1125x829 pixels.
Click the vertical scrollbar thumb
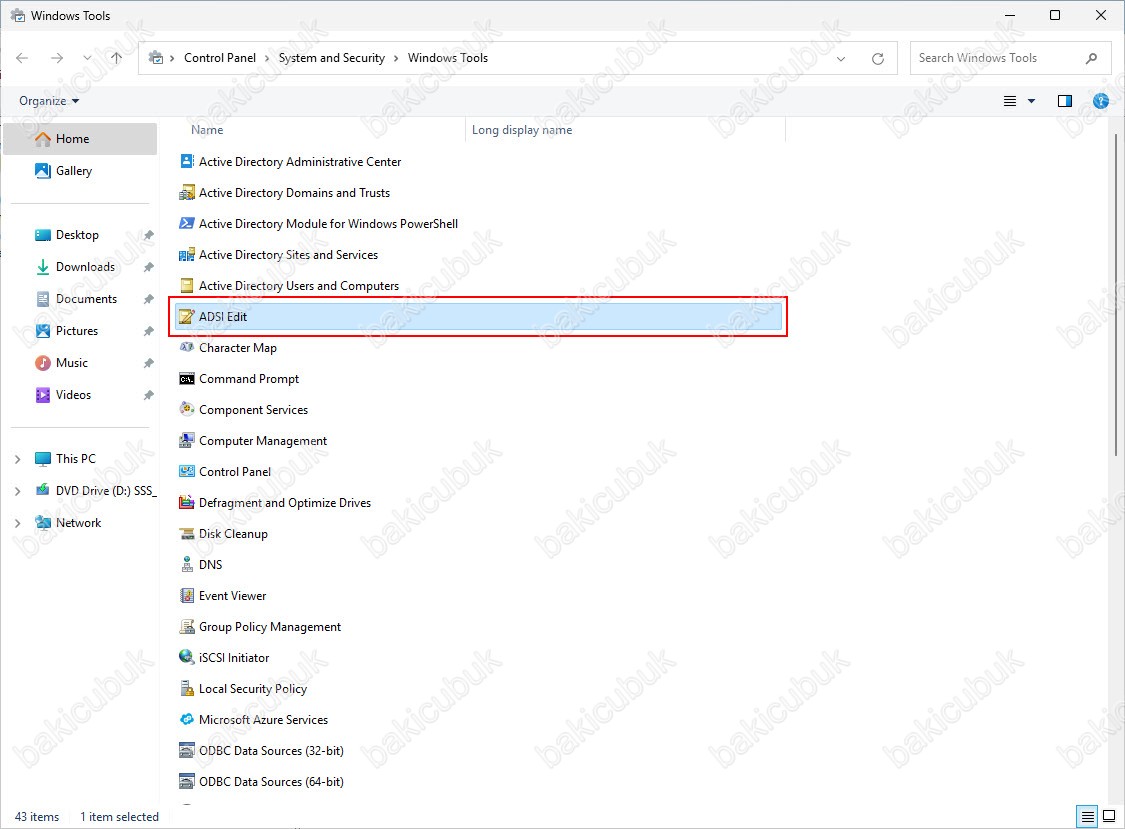pyautogui.click(x=1116, y=294)
